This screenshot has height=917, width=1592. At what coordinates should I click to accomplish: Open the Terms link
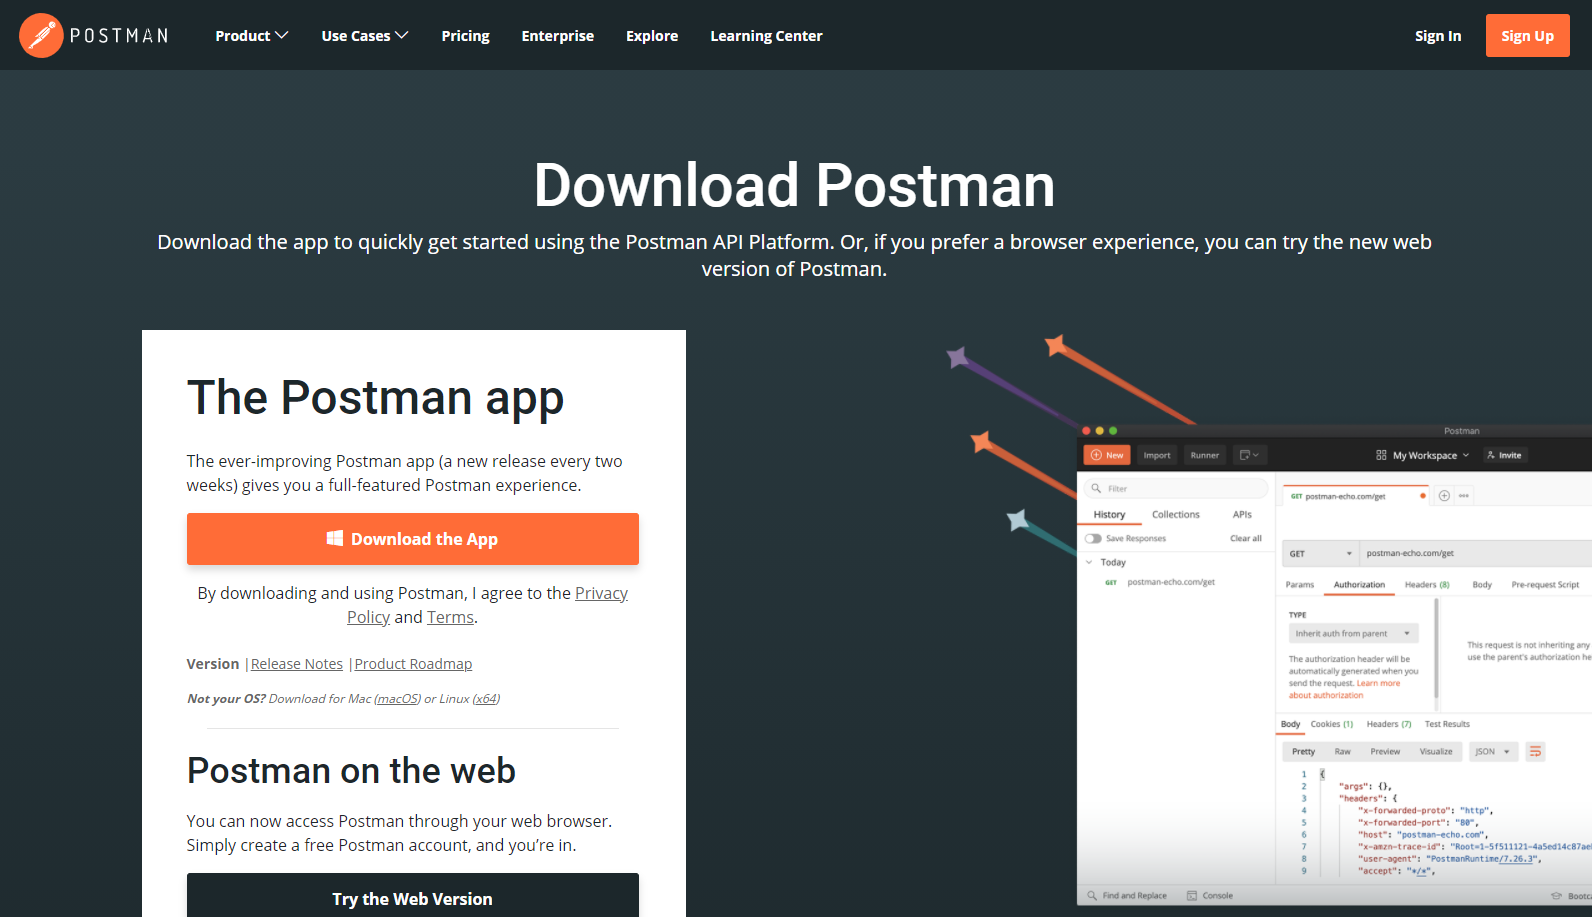450,617
